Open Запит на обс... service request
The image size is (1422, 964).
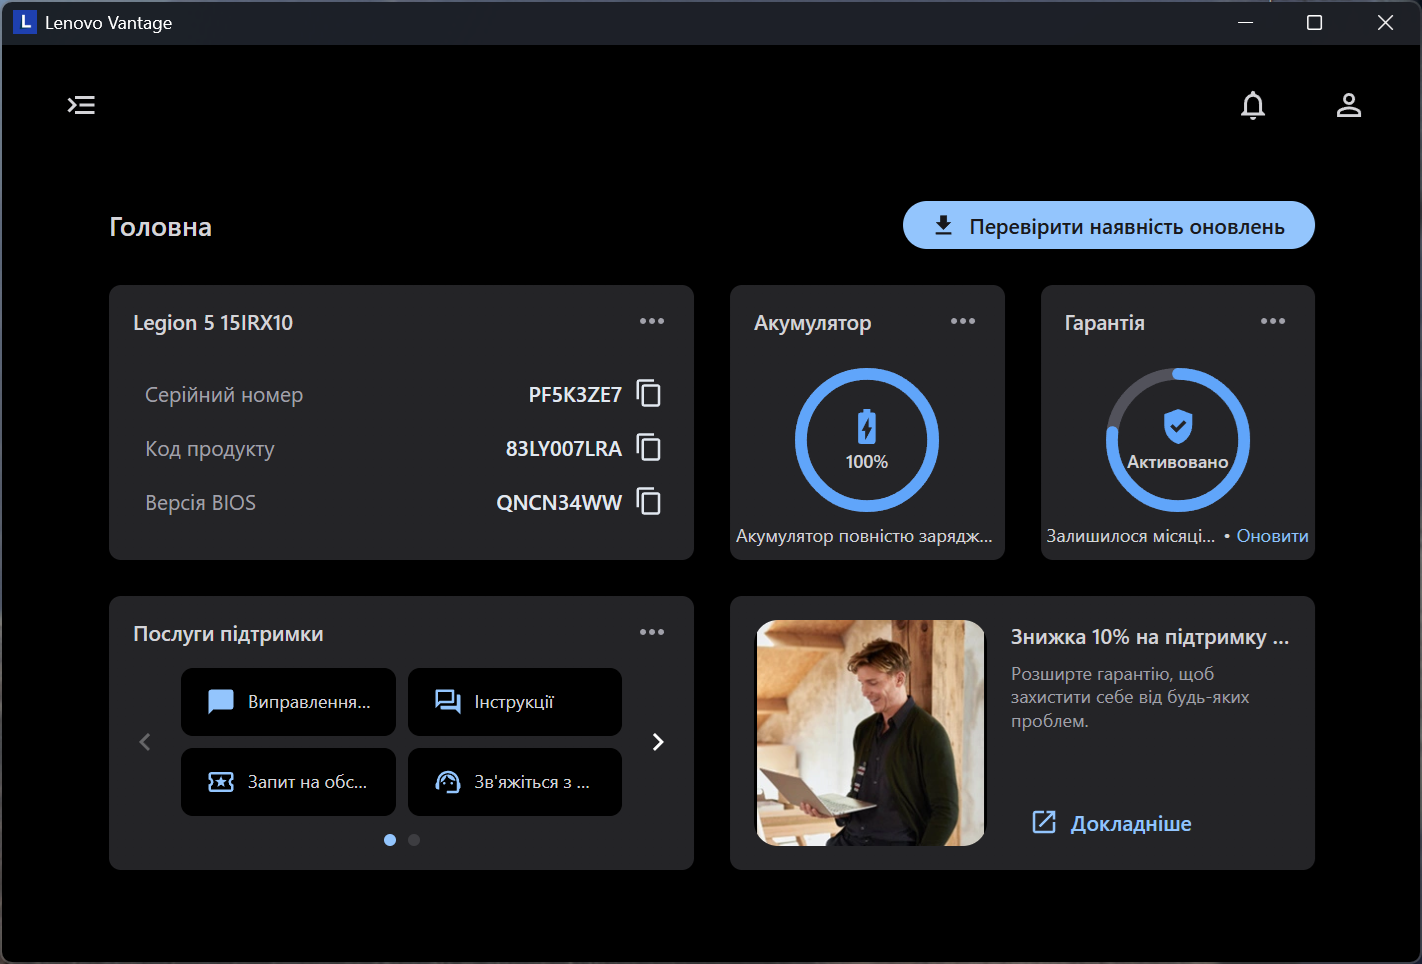(x=288, y=782)
